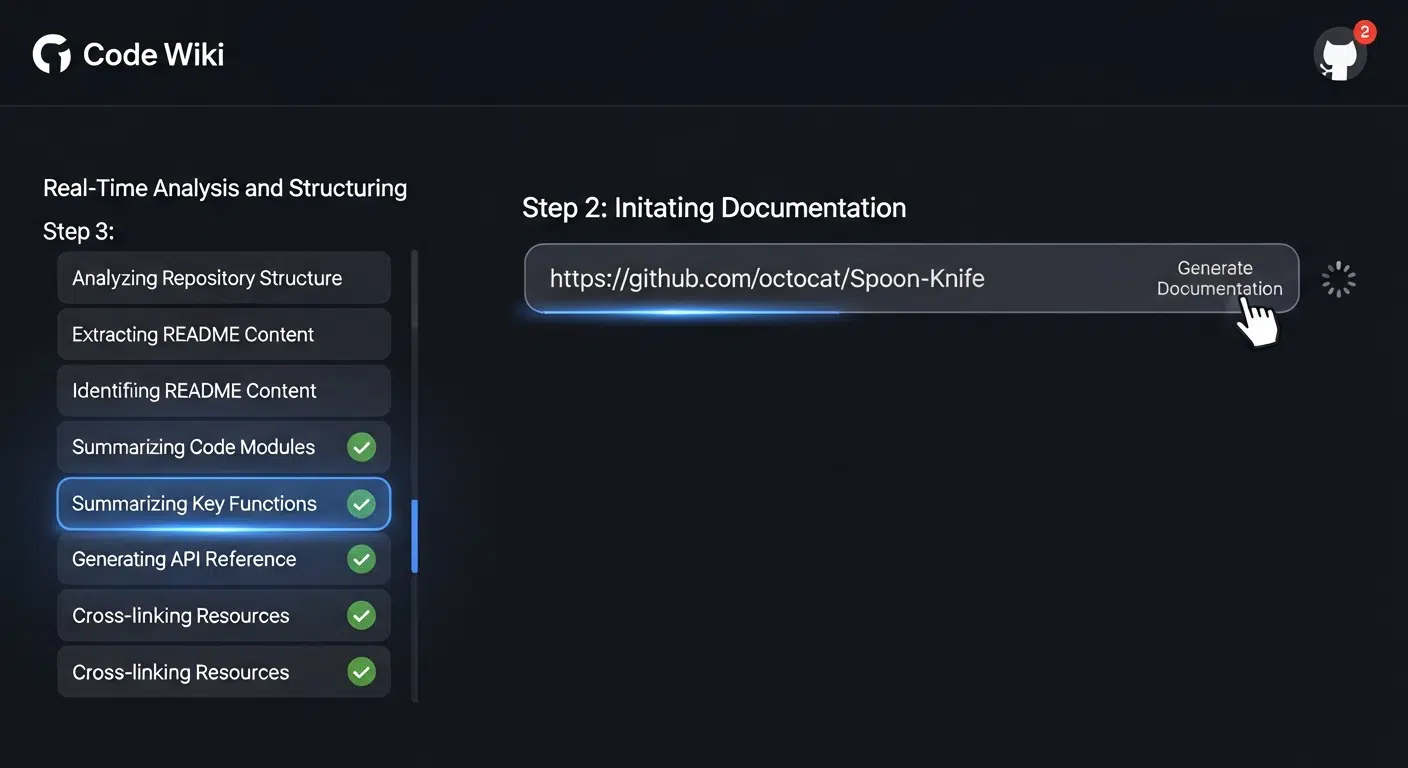The width and height of the screenshot is (1408, 768).
Task: Click the notification badge showing 2
Action: point(1365,31)
